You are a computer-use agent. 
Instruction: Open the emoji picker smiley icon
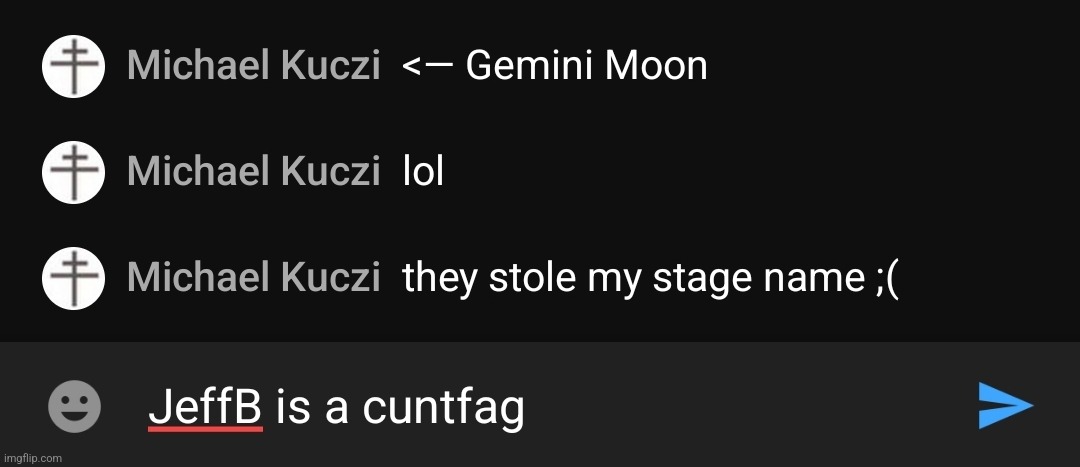click(x=74, y=406)
